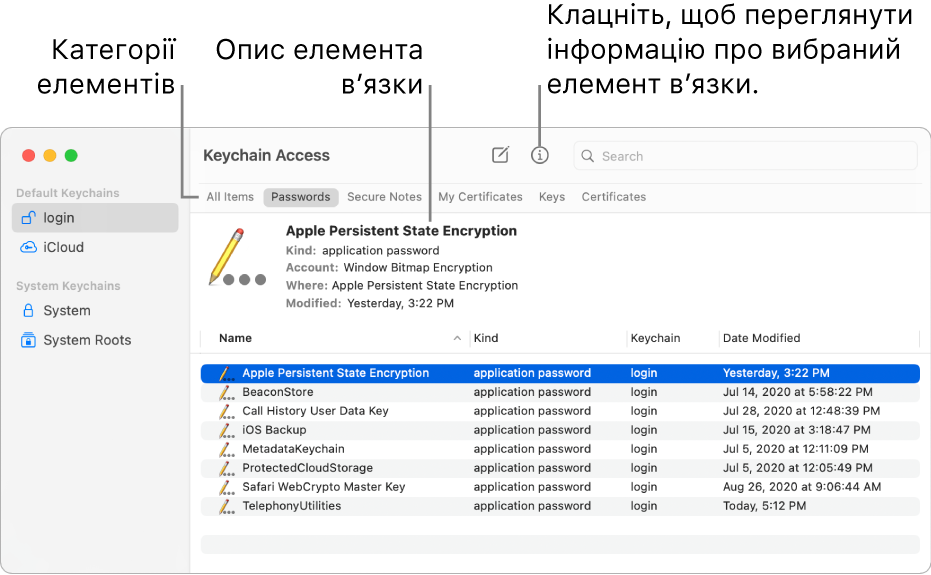Viewport: 931px width, 575px height.
Task: Open the Certificates tab
Action: coord(613,197)
